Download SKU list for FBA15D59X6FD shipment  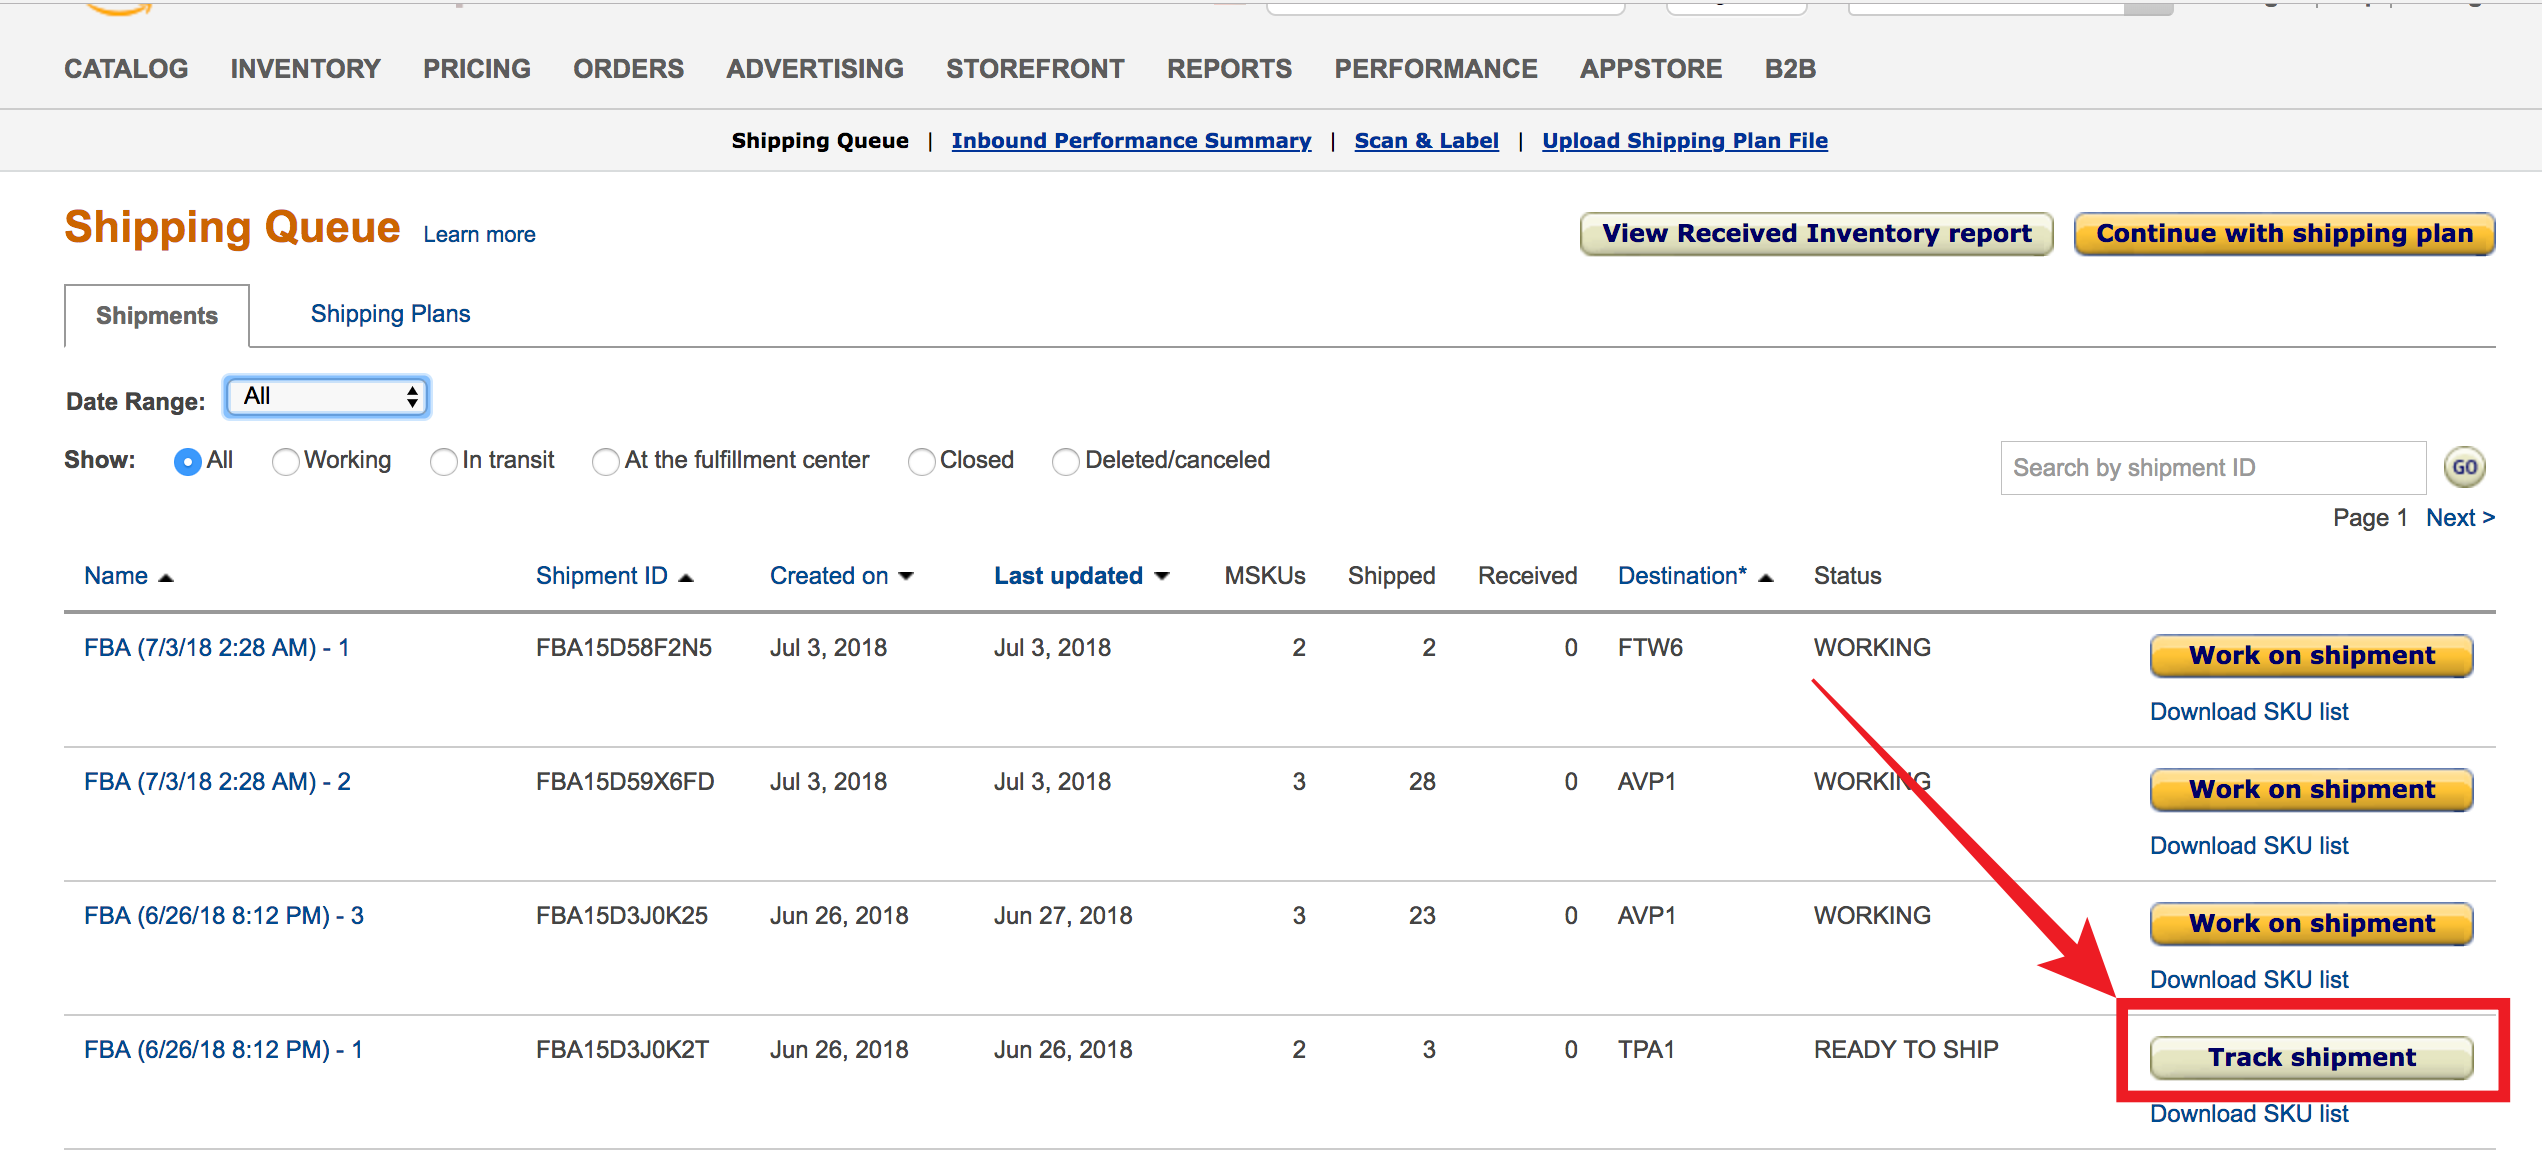2249,846
